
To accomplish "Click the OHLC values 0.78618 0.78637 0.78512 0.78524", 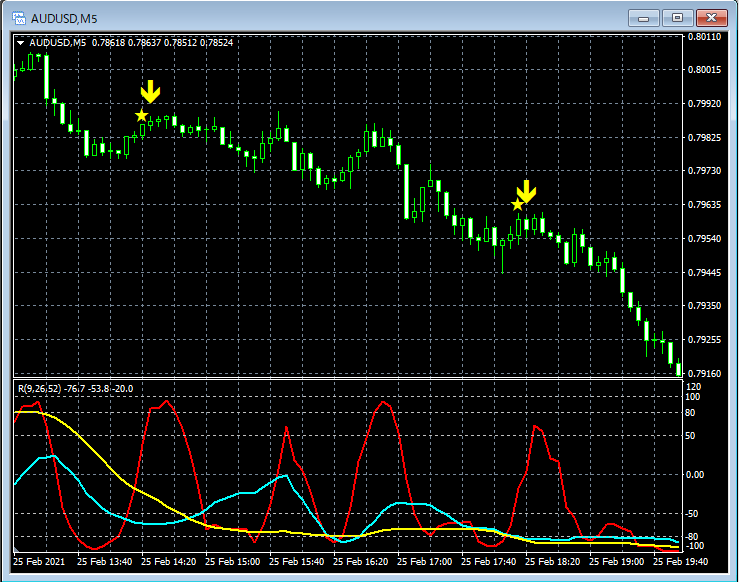I will point(162,43).
